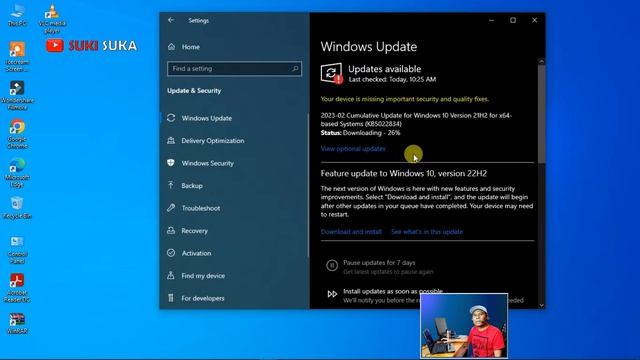This screenshot has height=360, width=640.
Task: Click the For developers tools icon
Action: tap(171, 298)
